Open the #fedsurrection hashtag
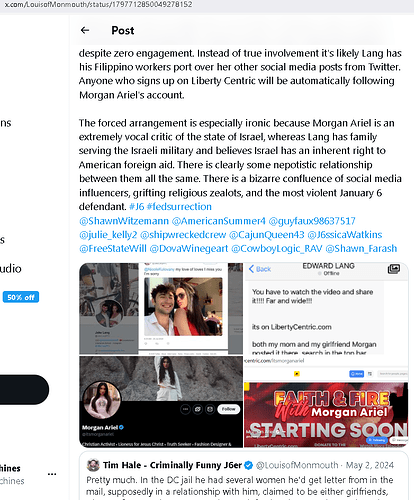414x500 pixels. coord(179,207)
